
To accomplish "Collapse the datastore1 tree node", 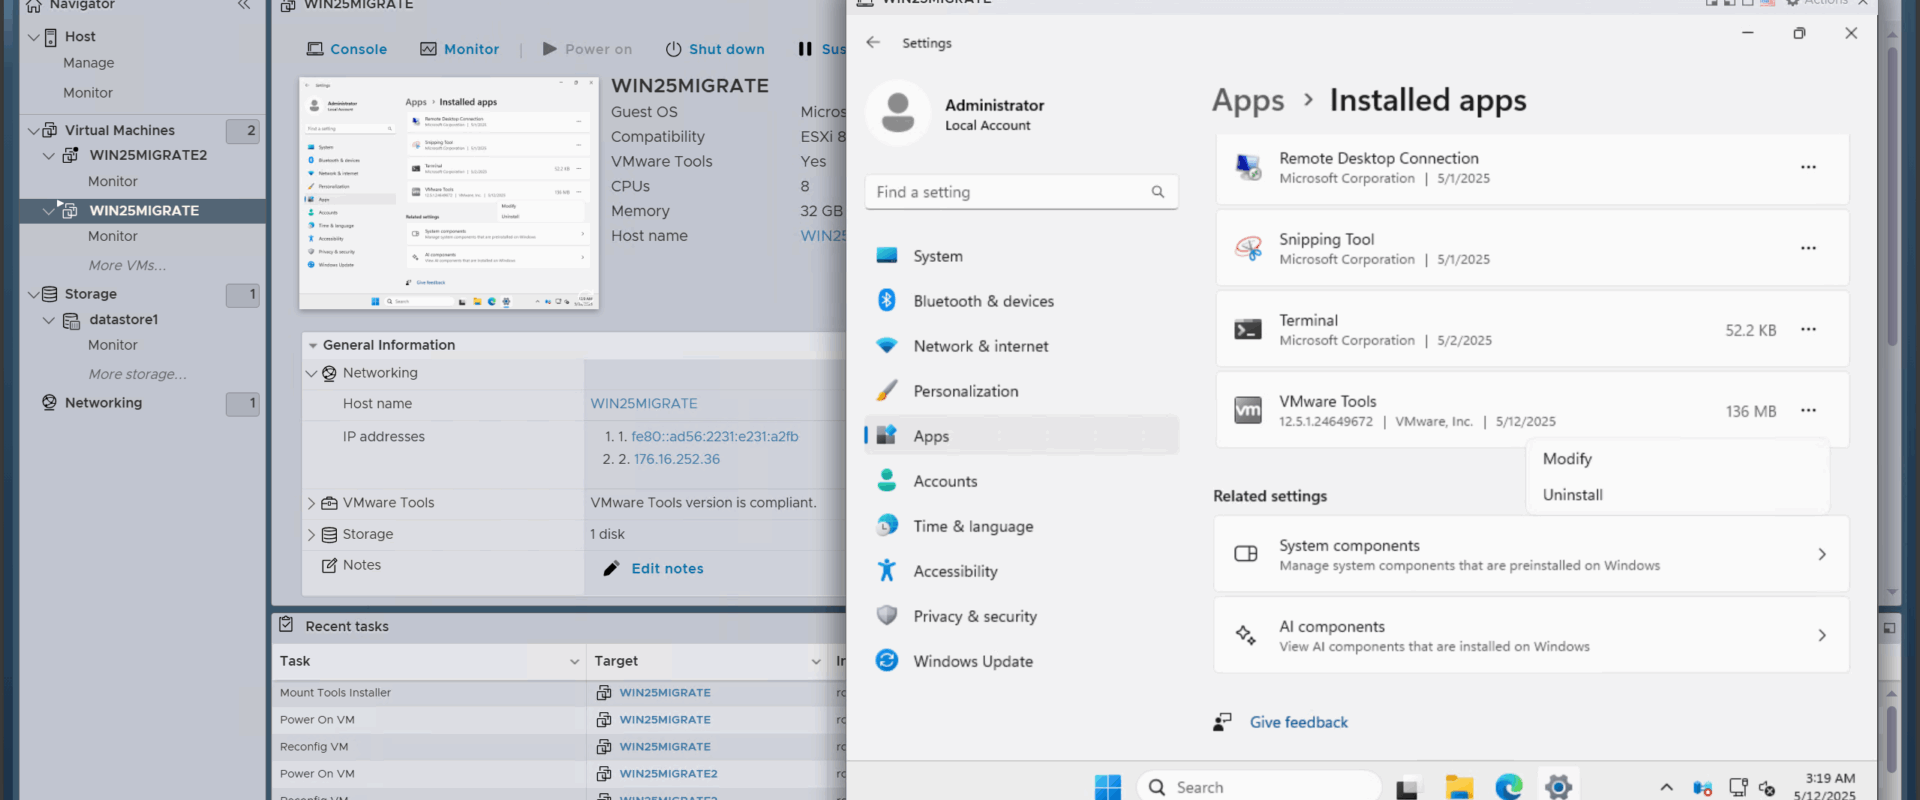I will point(49,320).
